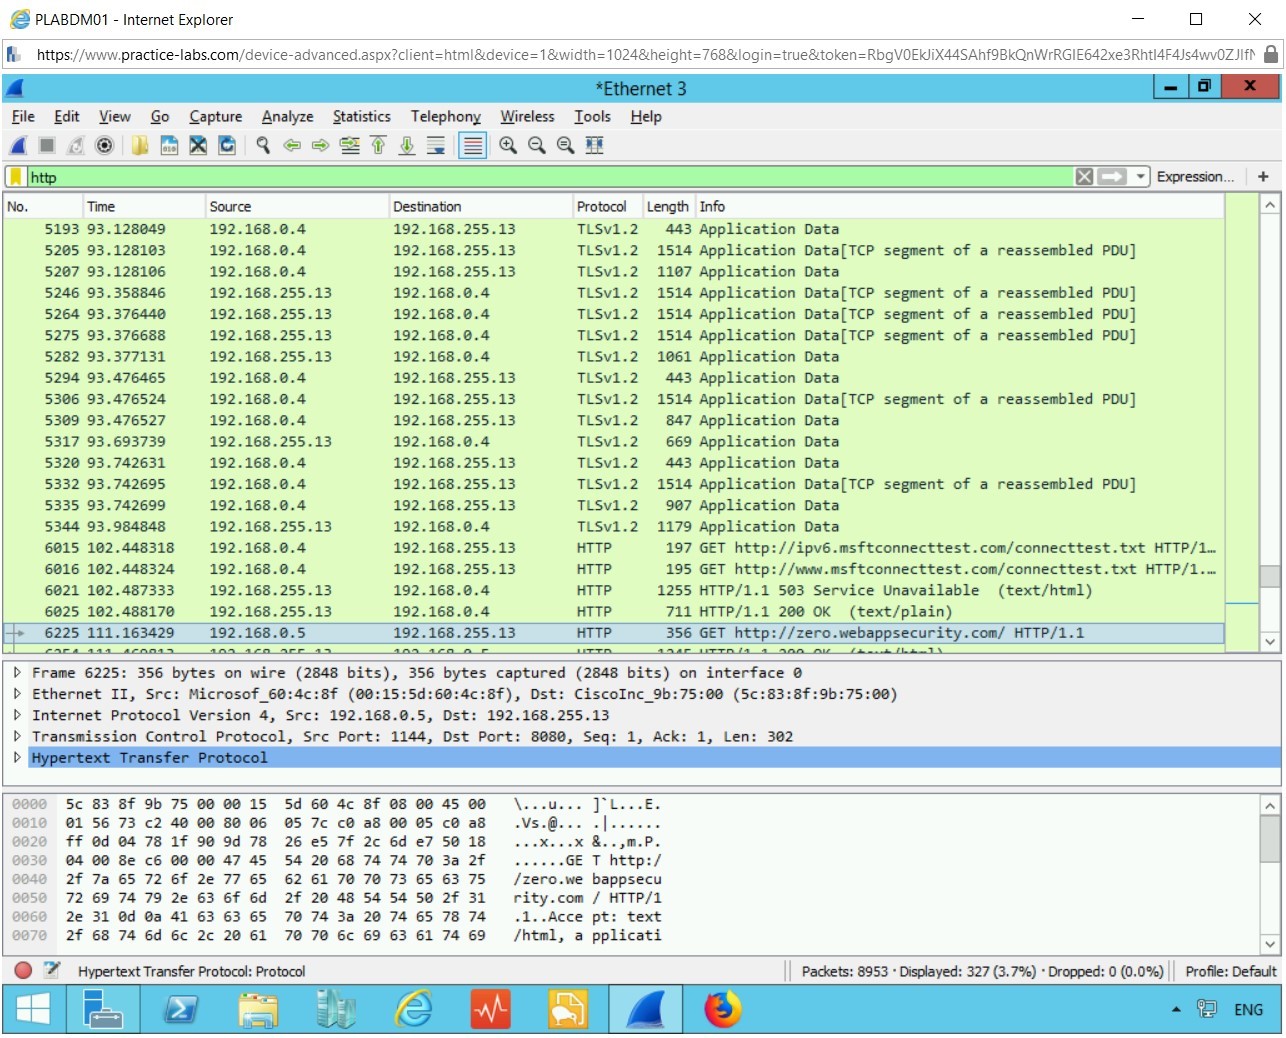Viewport: 1286px width, 1038px height.
Task: Find a packet with magnifier icon
Action: [x=263, y=146]
